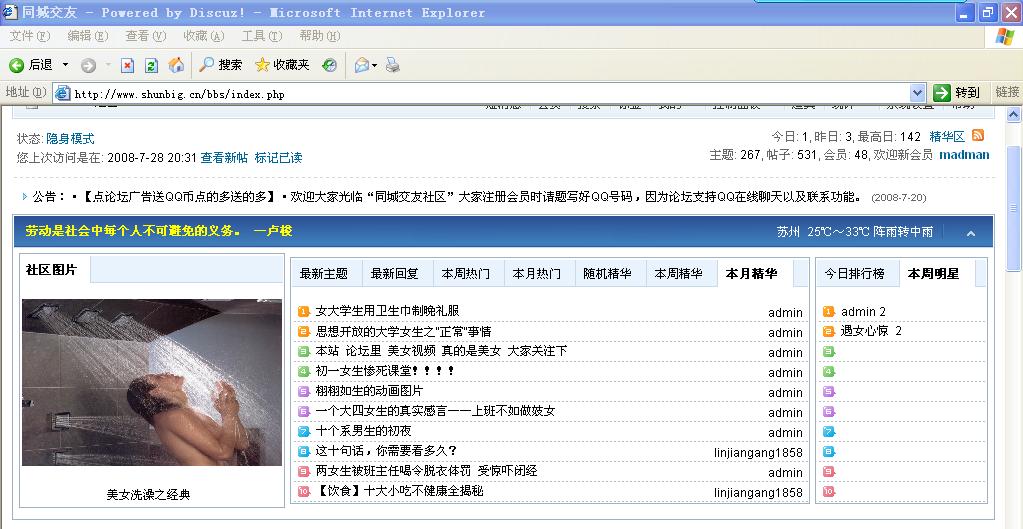Open the 收藏夹 favorites toolbar button

(x=282, y=65)
